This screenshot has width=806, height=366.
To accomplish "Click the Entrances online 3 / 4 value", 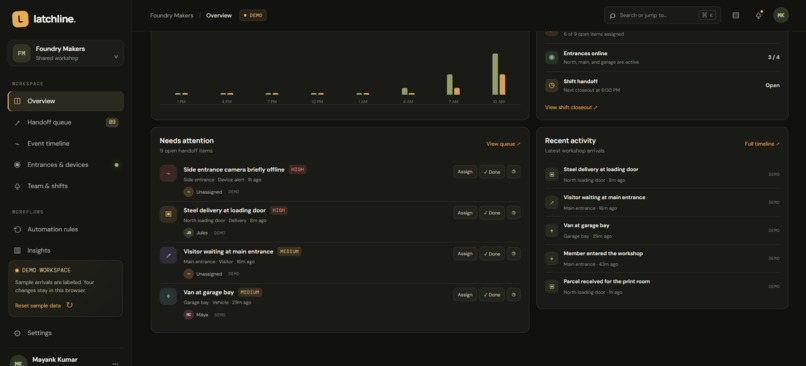I will 774,57.
